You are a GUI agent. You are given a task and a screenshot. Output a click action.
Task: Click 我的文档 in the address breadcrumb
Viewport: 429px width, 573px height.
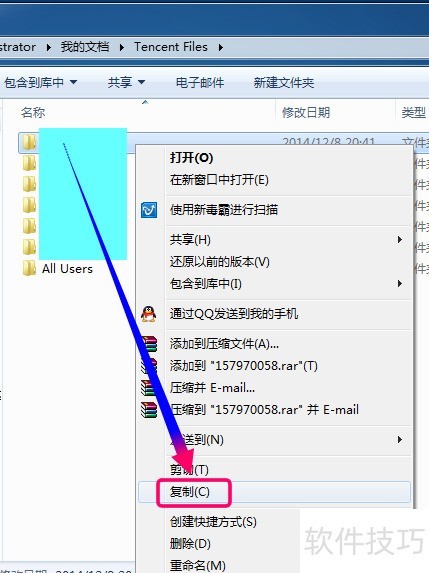[85, 47]
